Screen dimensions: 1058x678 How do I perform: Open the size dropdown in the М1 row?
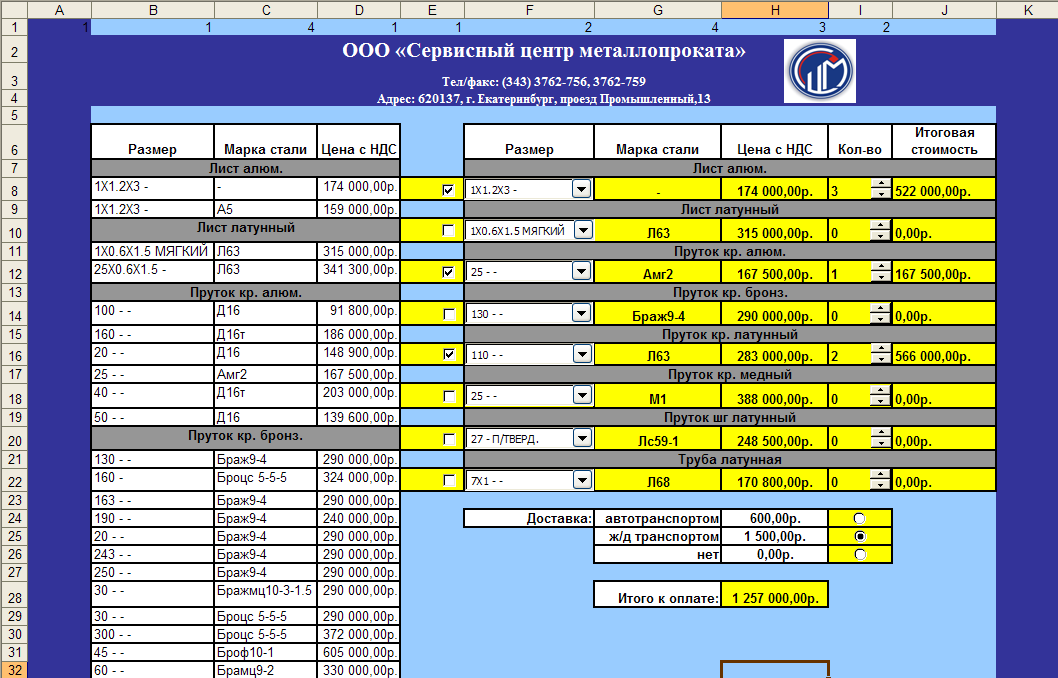pyautogui.click(x=582, y=395)
